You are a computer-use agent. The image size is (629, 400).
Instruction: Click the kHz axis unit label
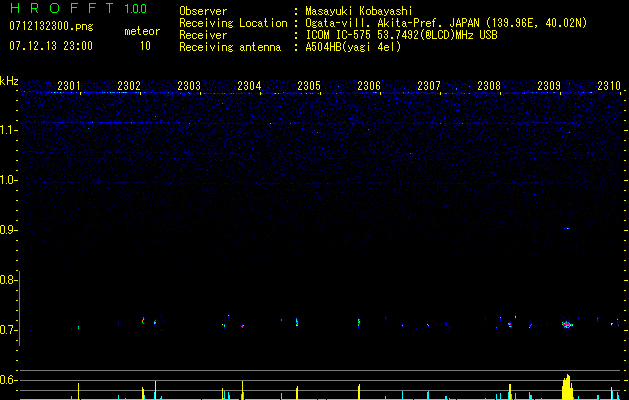click(x=9, y=81)
